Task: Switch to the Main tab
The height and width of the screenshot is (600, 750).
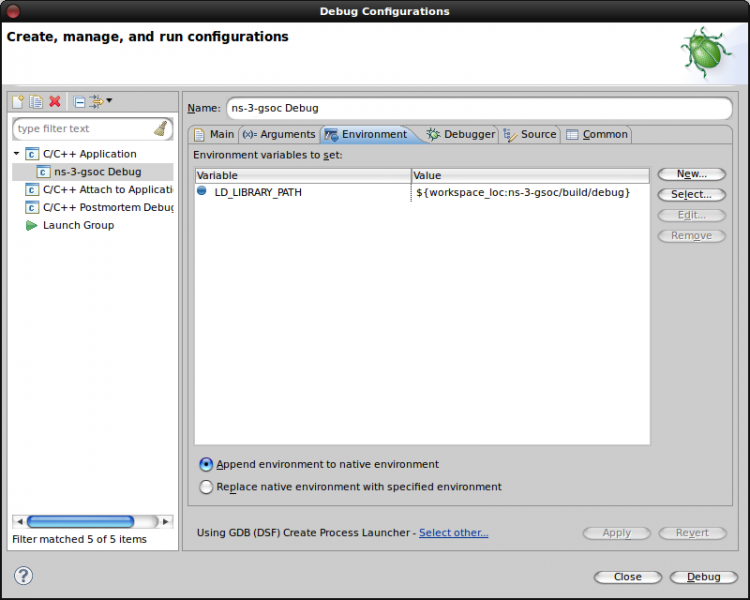Action: [214, 134]
